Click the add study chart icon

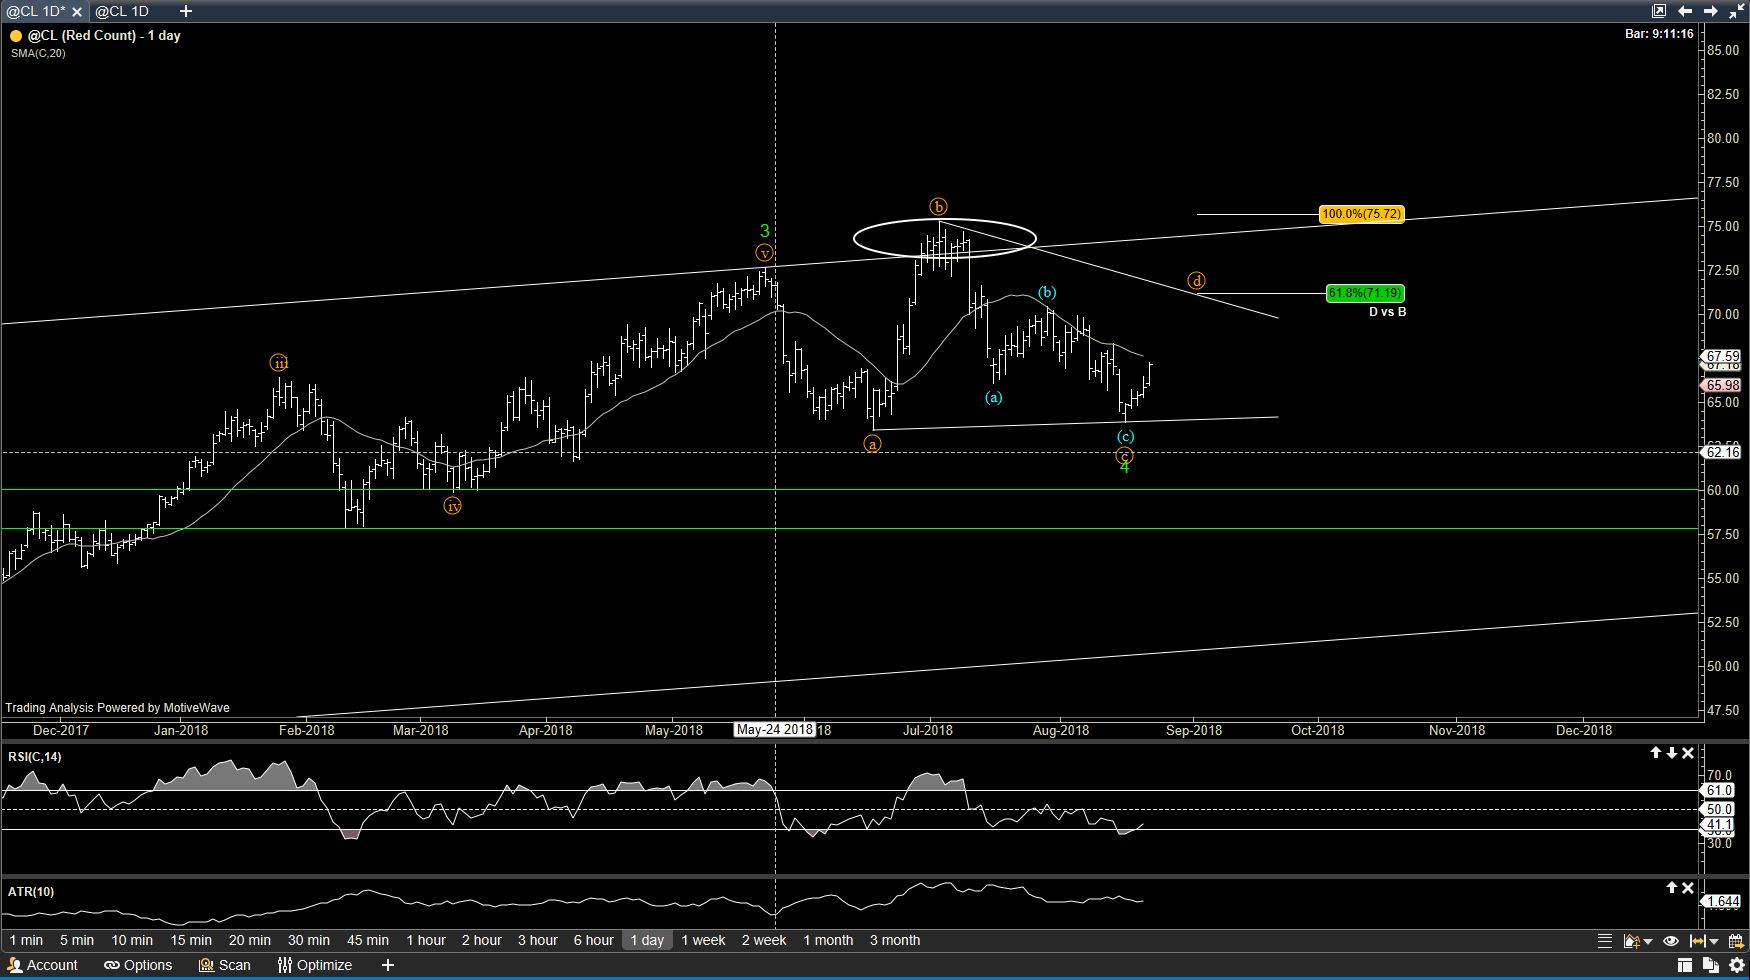[1630, 941]
